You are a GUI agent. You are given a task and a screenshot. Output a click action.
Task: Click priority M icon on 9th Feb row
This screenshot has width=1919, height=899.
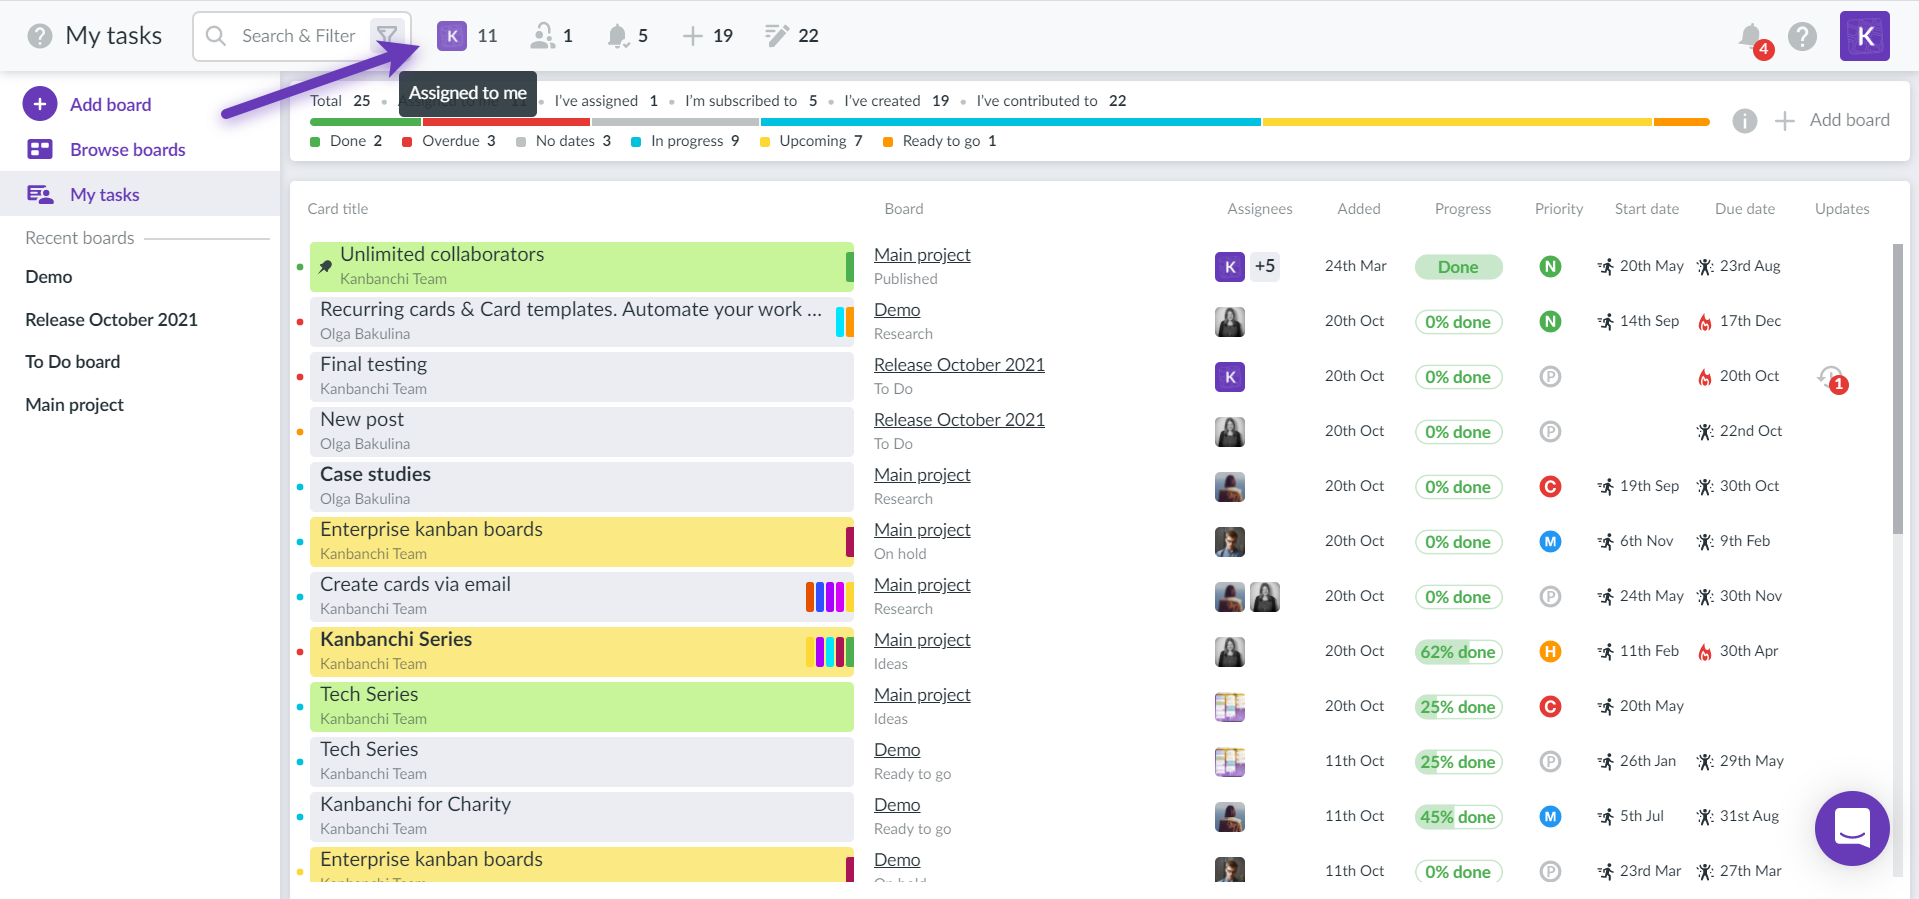[1550, 541]
